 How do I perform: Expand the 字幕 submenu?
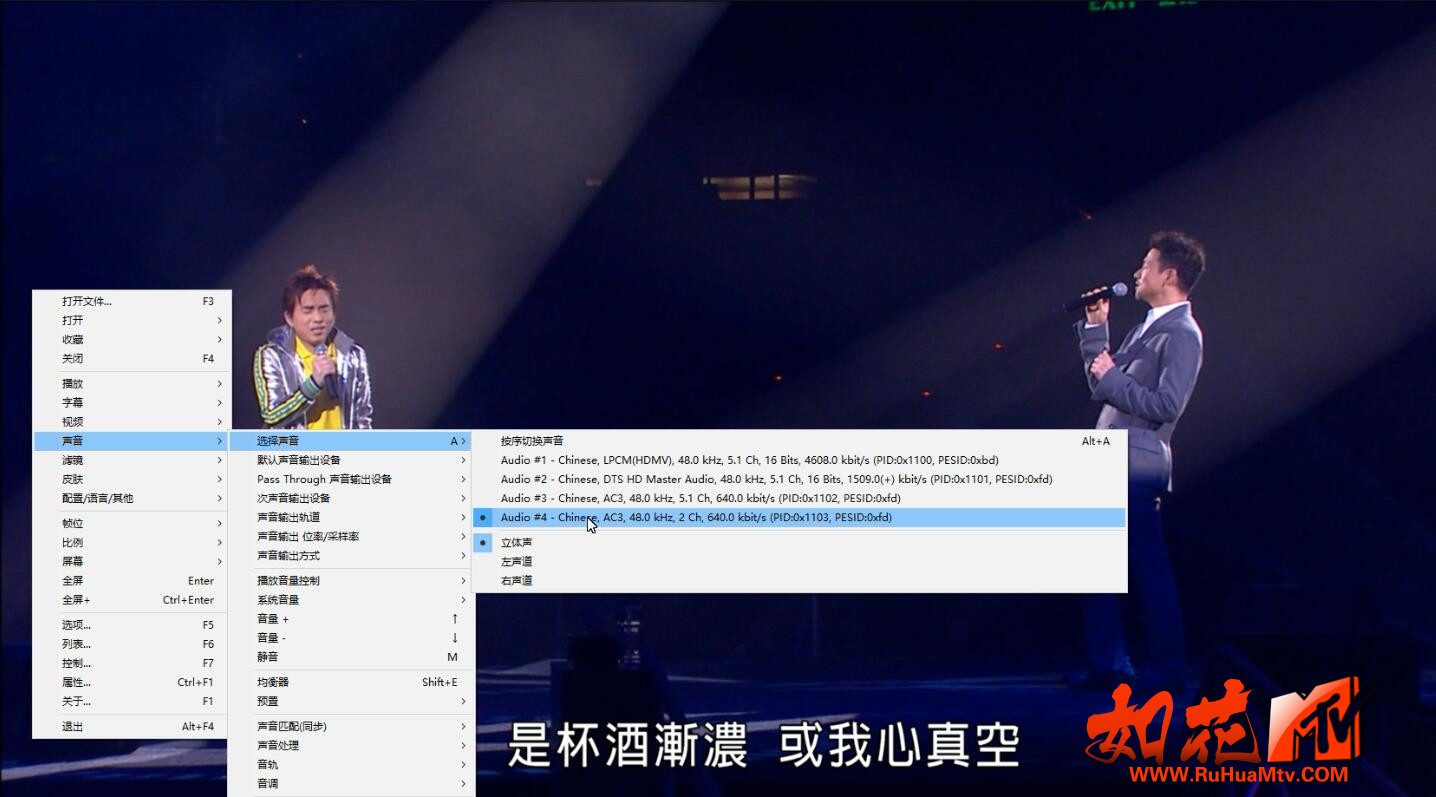[131, 402]
